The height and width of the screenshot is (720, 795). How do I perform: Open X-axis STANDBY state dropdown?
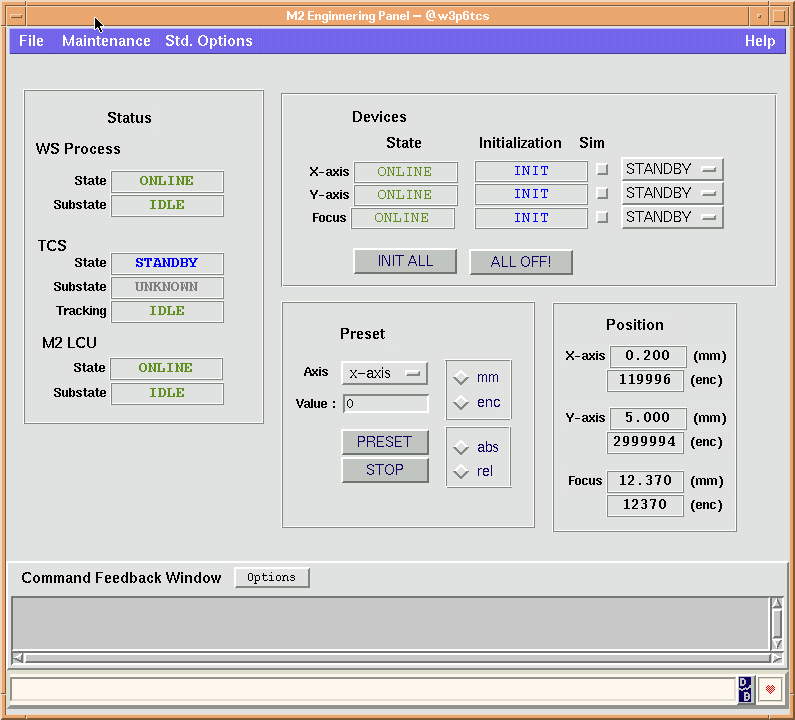pos(672,169)
